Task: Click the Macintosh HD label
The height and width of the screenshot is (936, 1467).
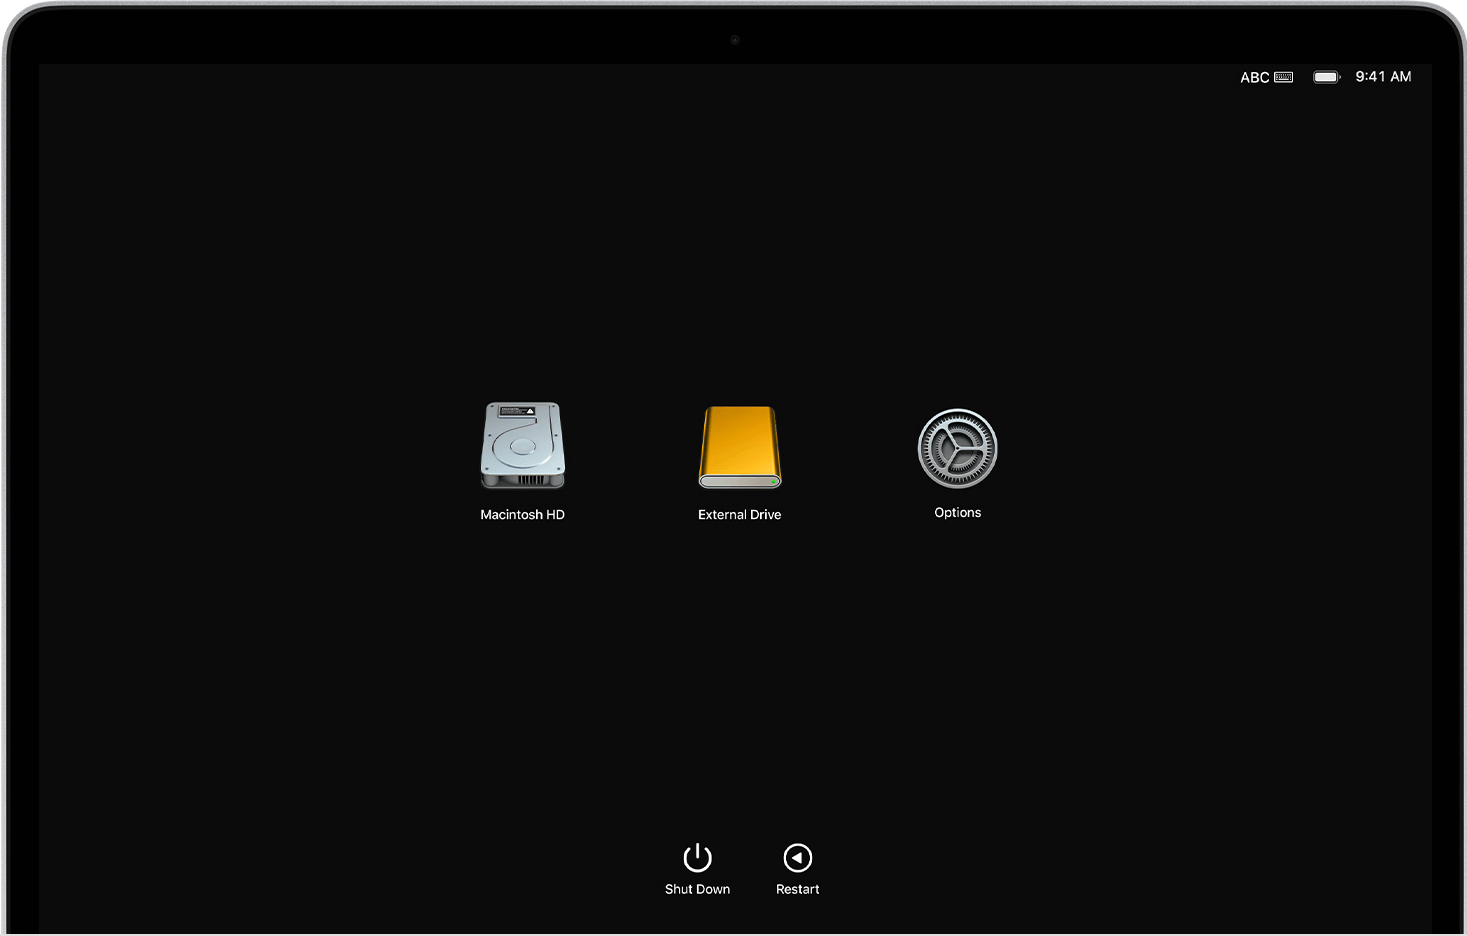Action: pos(523,515)
